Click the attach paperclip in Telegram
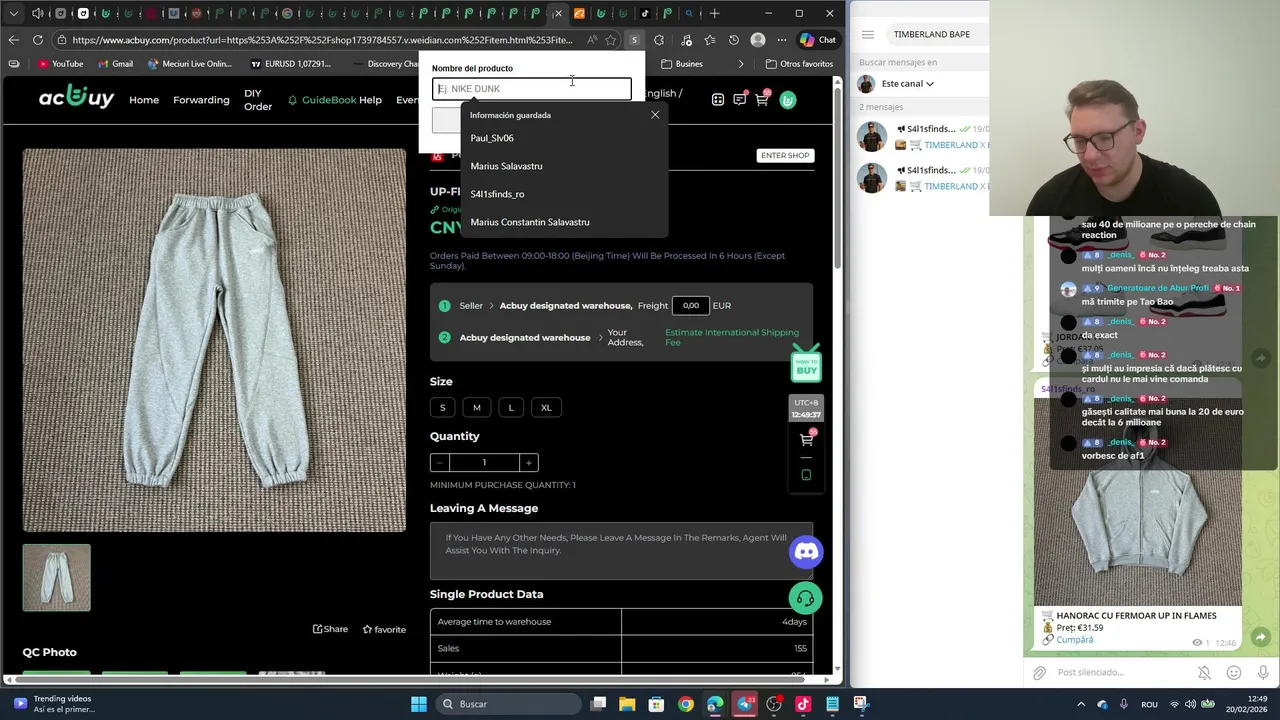1280x720 pixels. point(1040,673)
